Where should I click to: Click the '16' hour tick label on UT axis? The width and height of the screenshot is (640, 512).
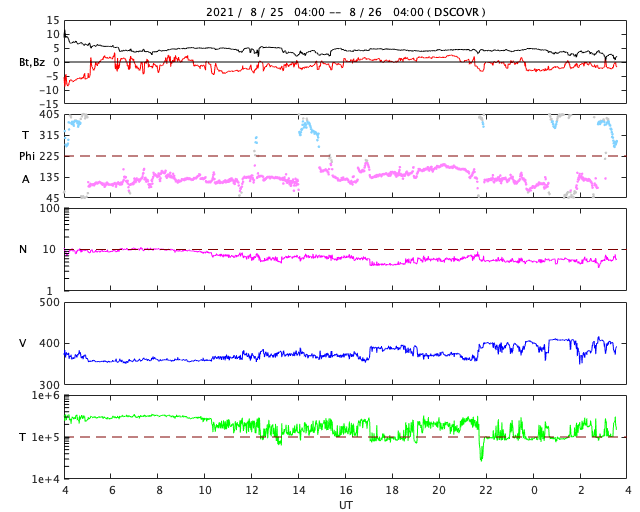[x=346, y=490]
